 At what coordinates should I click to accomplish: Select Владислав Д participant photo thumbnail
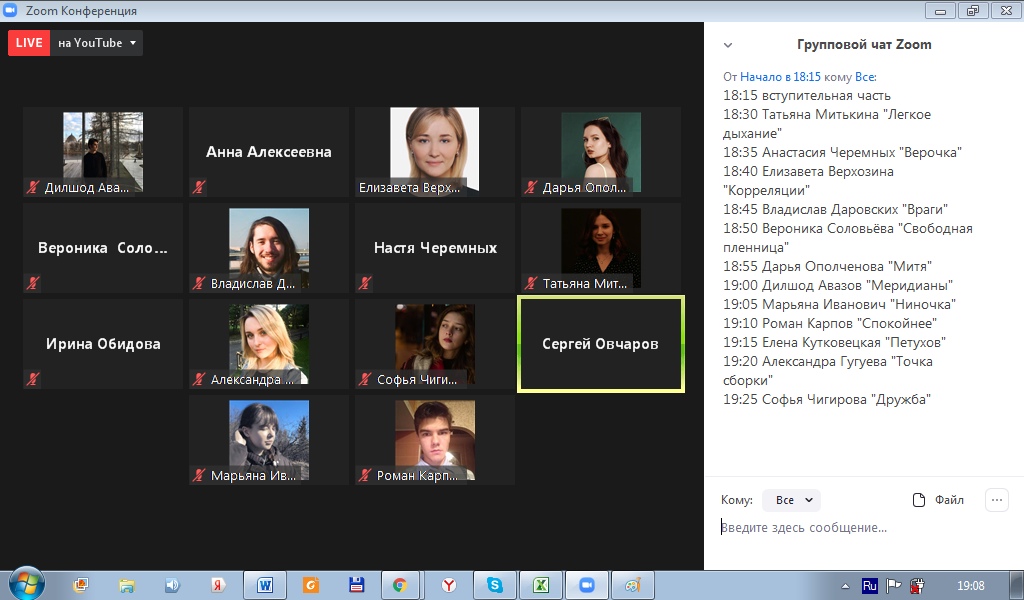269,248
